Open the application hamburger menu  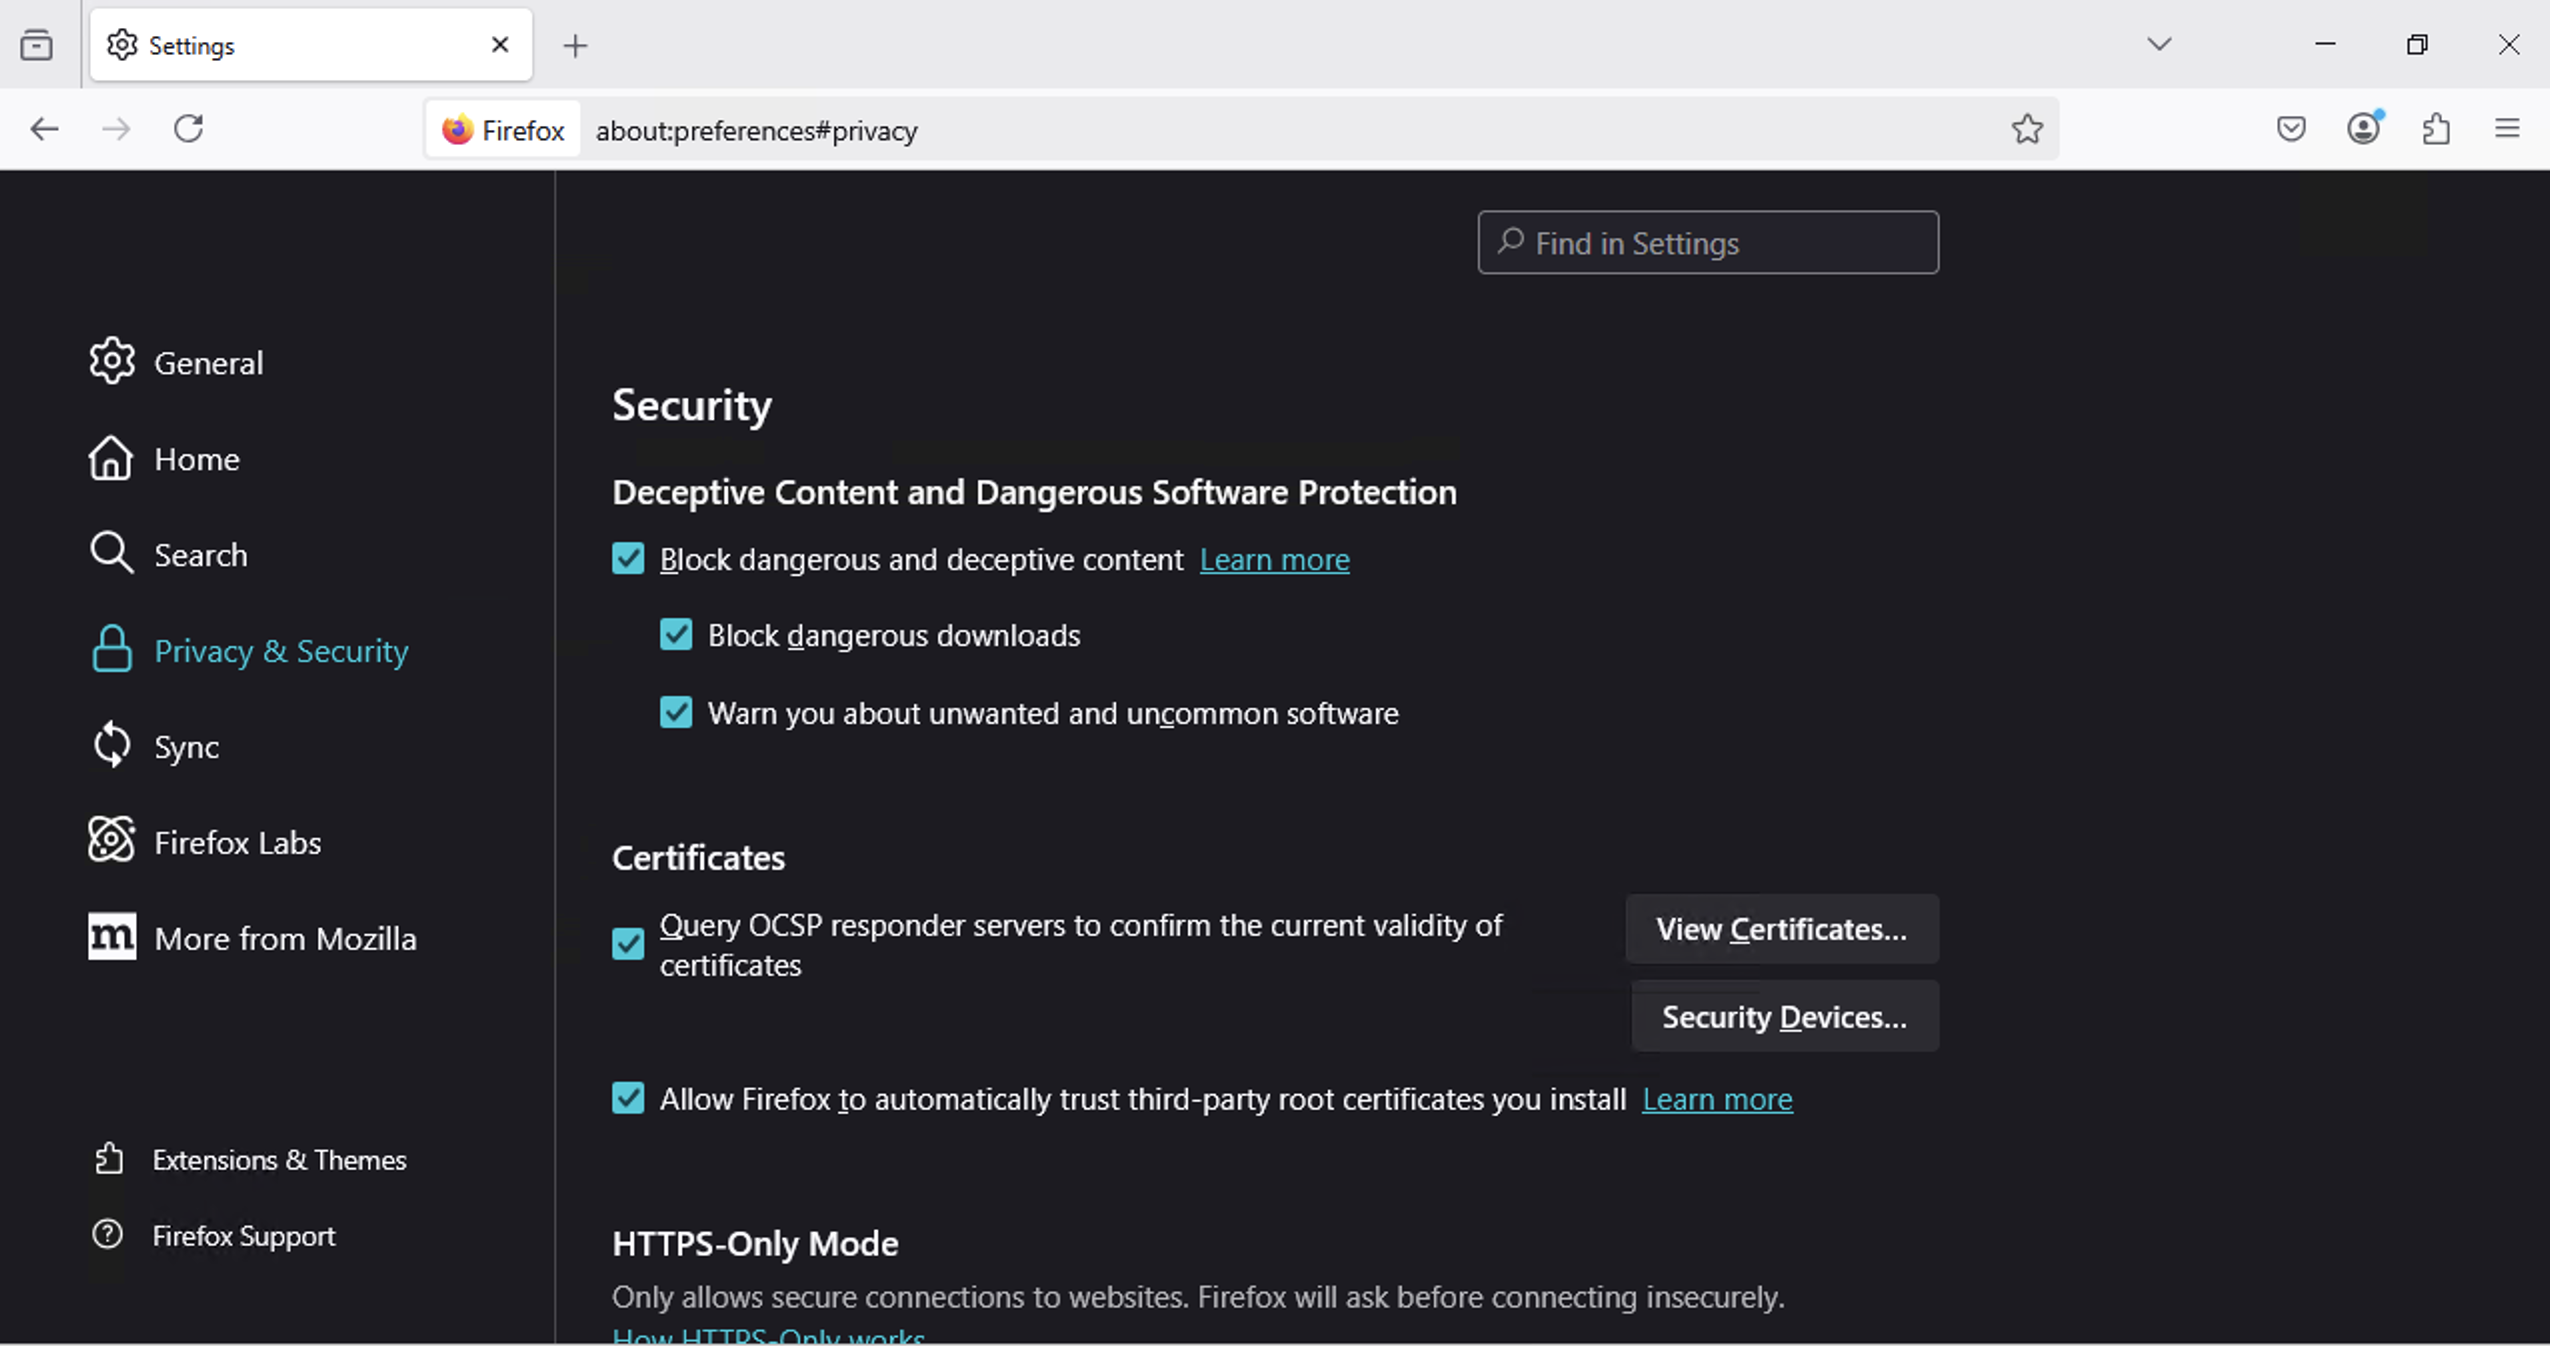point(2506,129)
